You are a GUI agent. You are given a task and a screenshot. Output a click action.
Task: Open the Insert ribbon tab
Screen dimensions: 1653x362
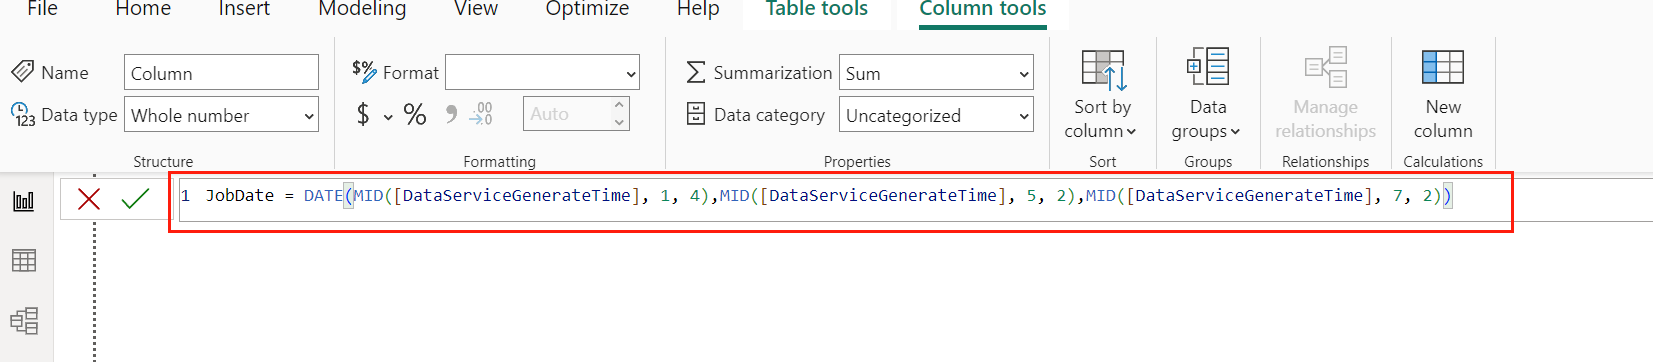[244, 9]
